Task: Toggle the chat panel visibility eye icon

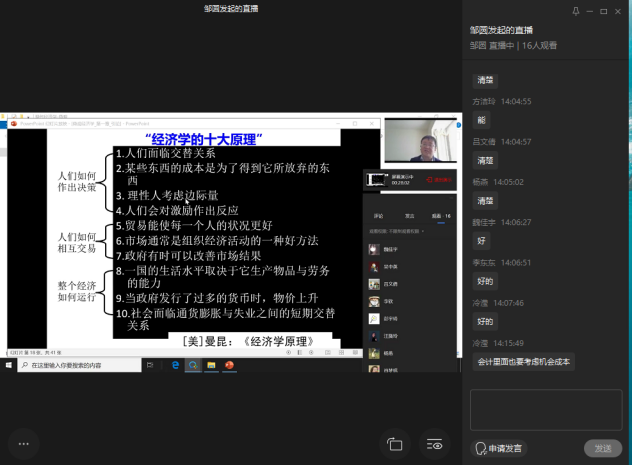Action: coord(434,443)
